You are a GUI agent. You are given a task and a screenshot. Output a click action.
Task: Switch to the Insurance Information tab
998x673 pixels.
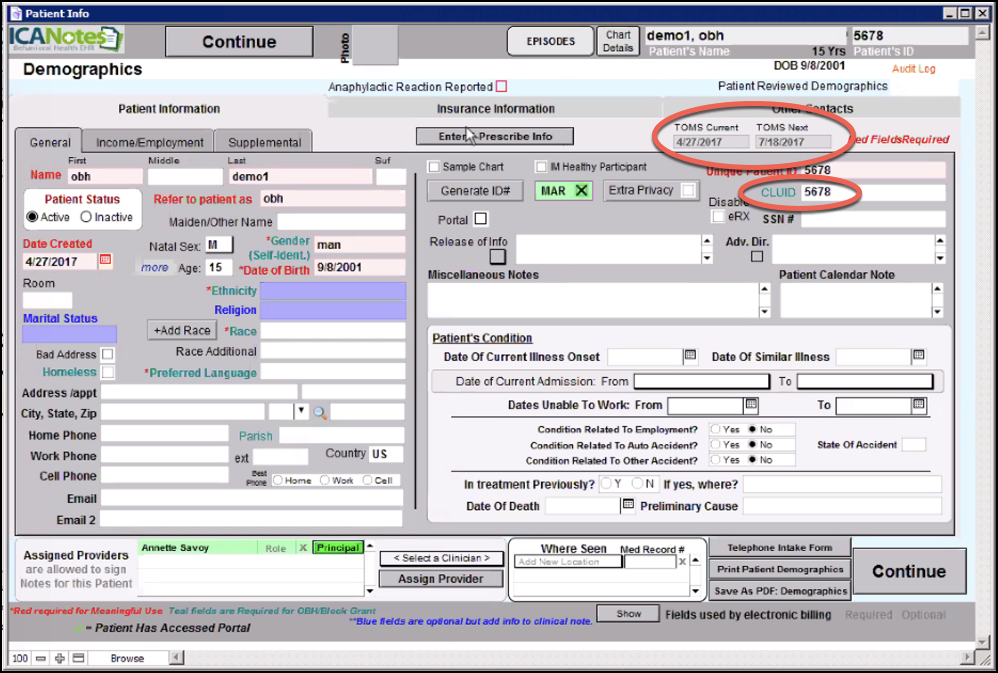pyautogui.click(x=495, y=109)
